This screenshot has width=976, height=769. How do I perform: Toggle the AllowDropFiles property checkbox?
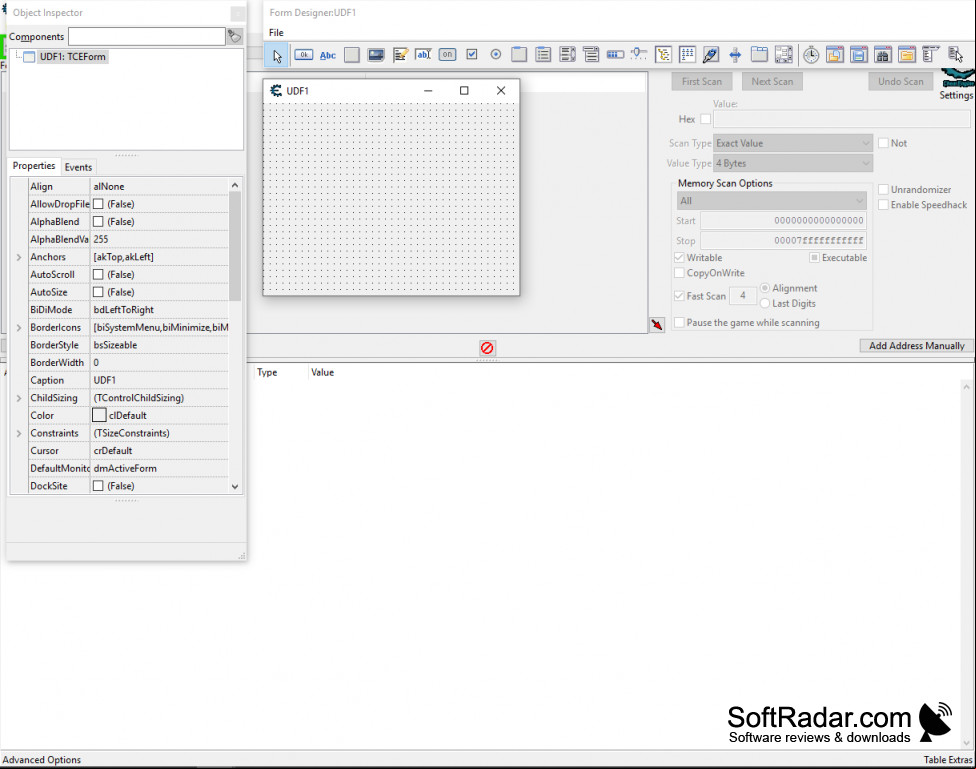[98, 204]
